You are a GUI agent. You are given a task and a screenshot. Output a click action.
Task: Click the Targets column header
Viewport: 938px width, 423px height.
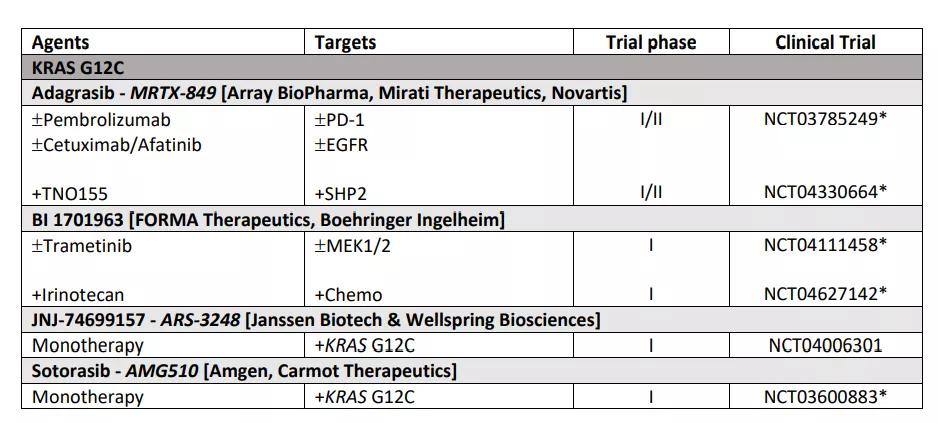coord(345,42)
